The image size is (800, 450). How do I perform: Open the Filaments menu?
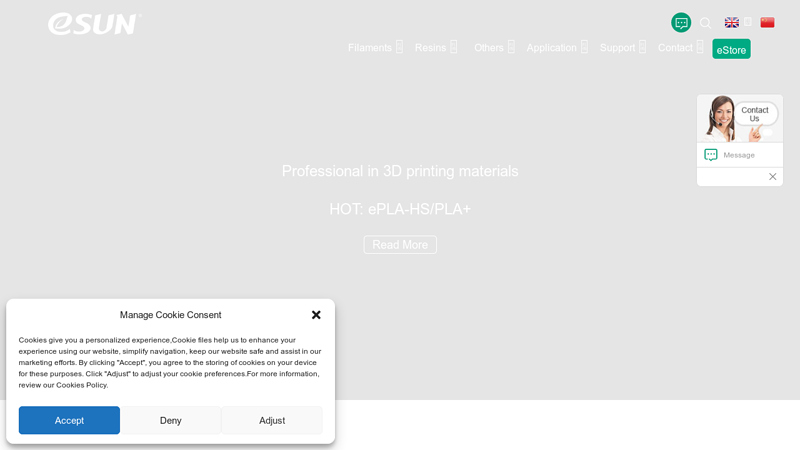[x=370, y=47]
